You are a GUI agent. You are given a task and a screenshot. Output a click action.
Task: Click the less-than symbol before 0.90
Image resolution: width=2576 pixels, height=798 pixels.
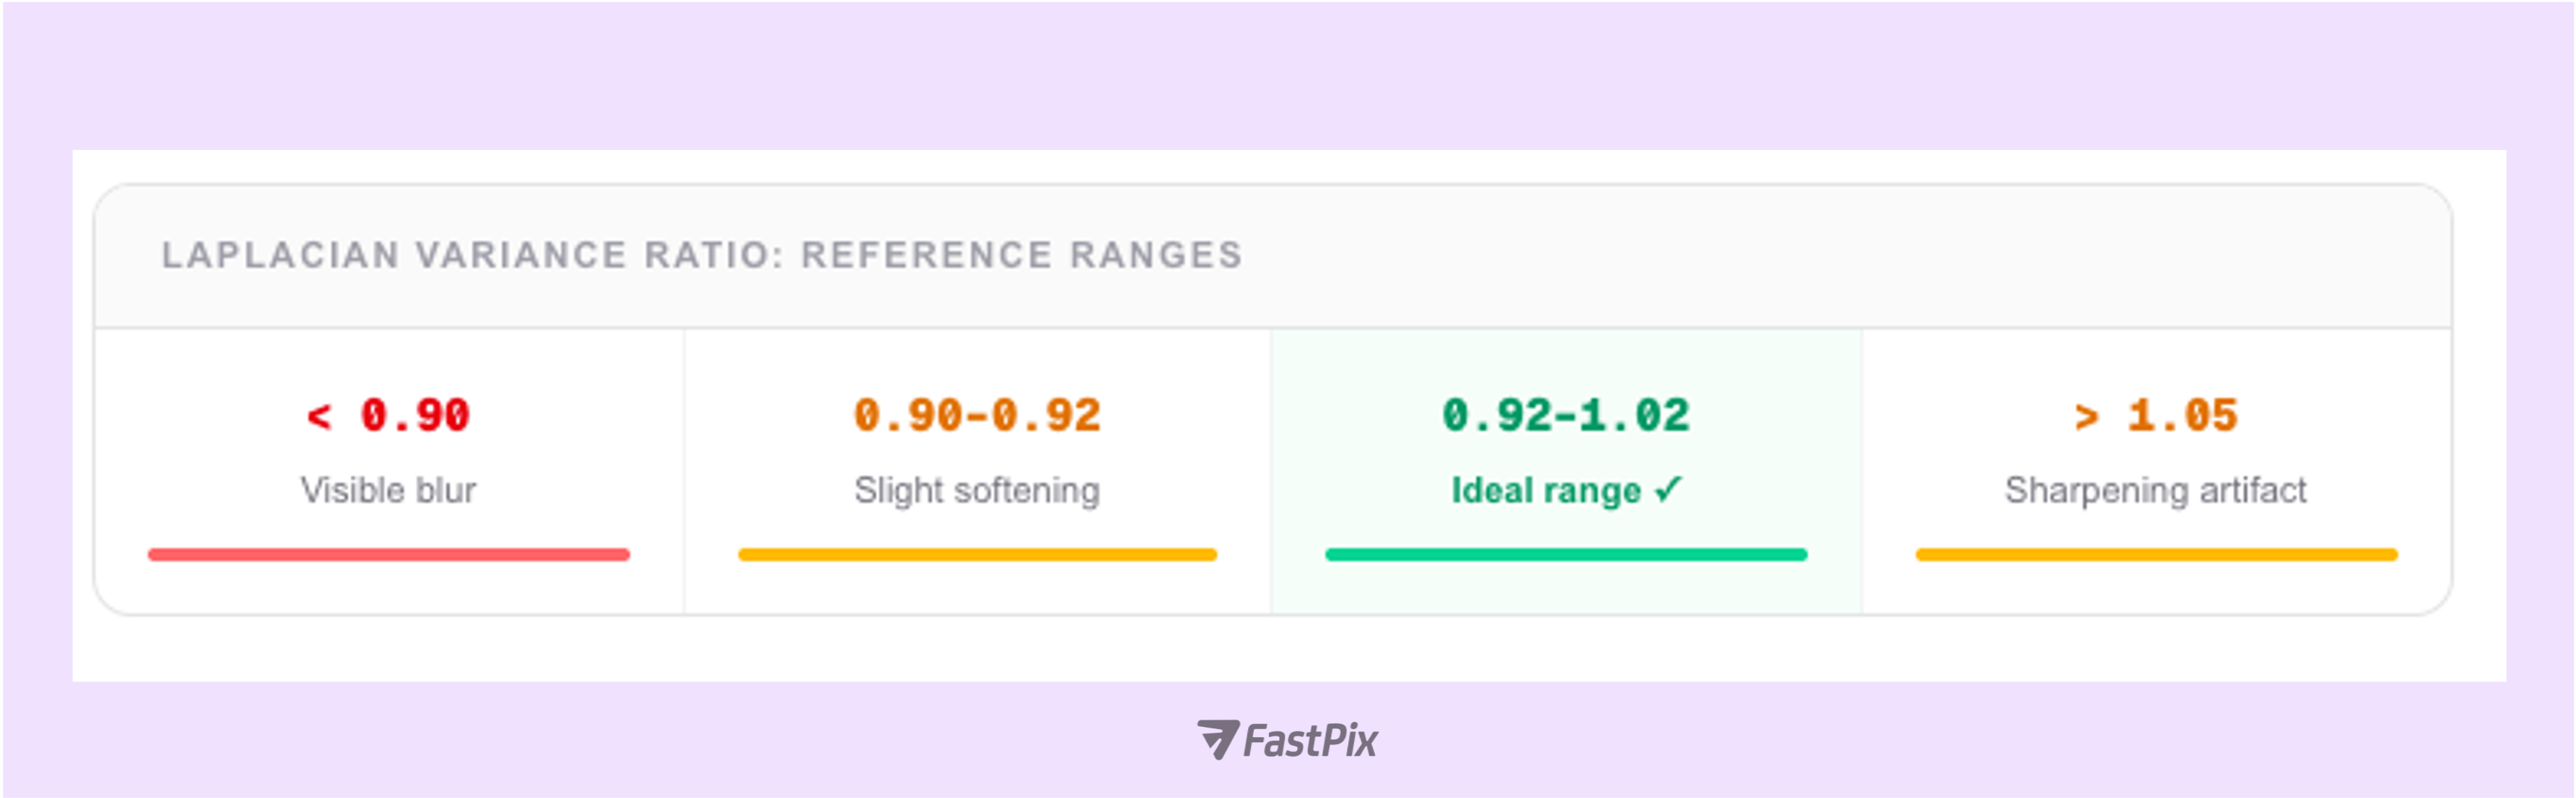pyautogui.click(x=319, y=416)
